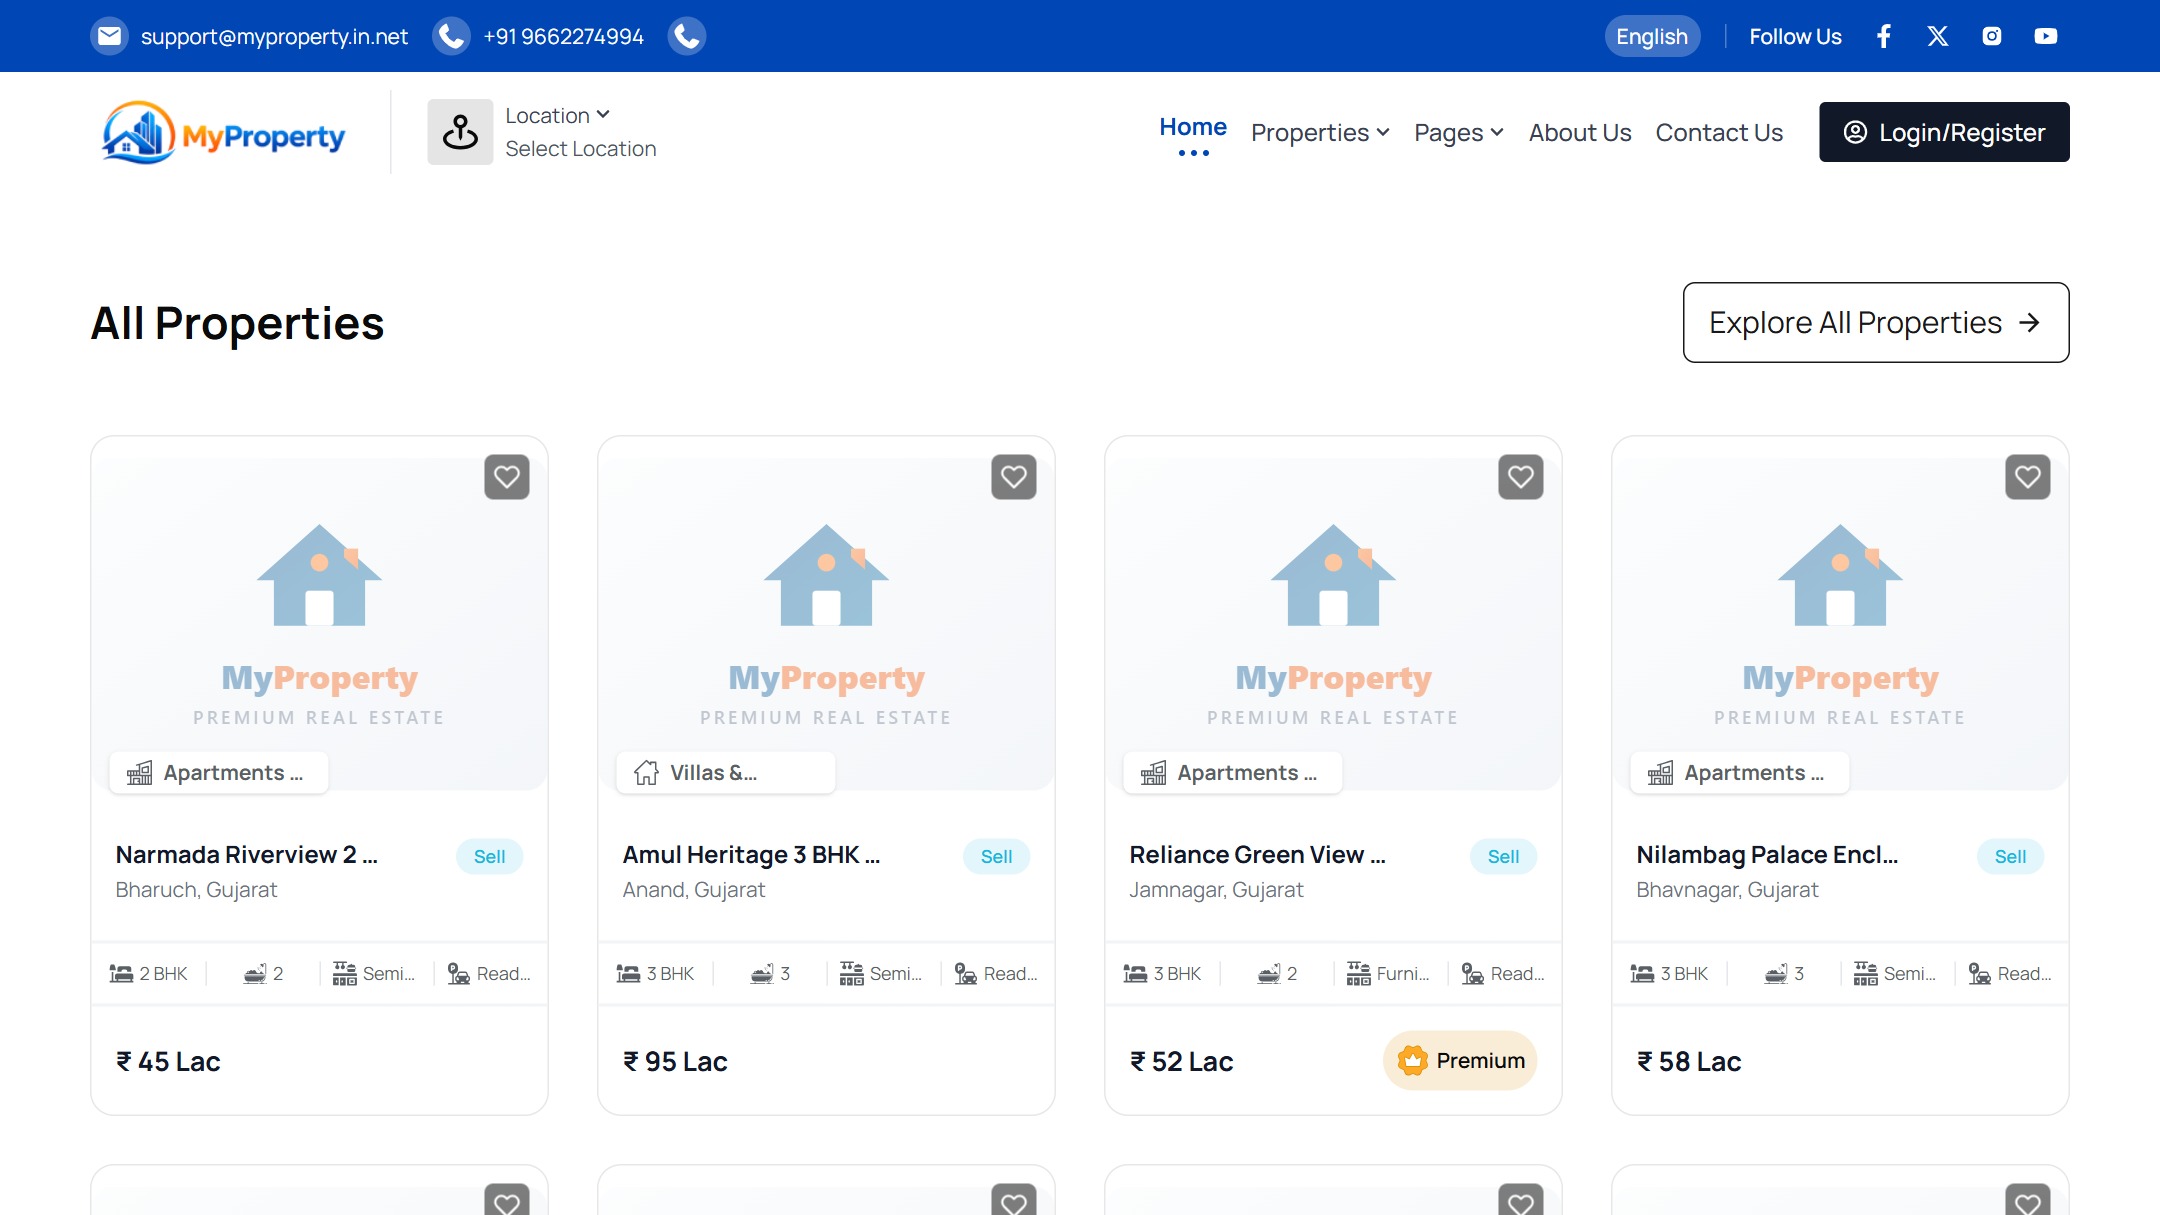2160x1215 pixels.
Task: Open Nilambag Palace Encl... property title
Action: tap(1767, 855)
